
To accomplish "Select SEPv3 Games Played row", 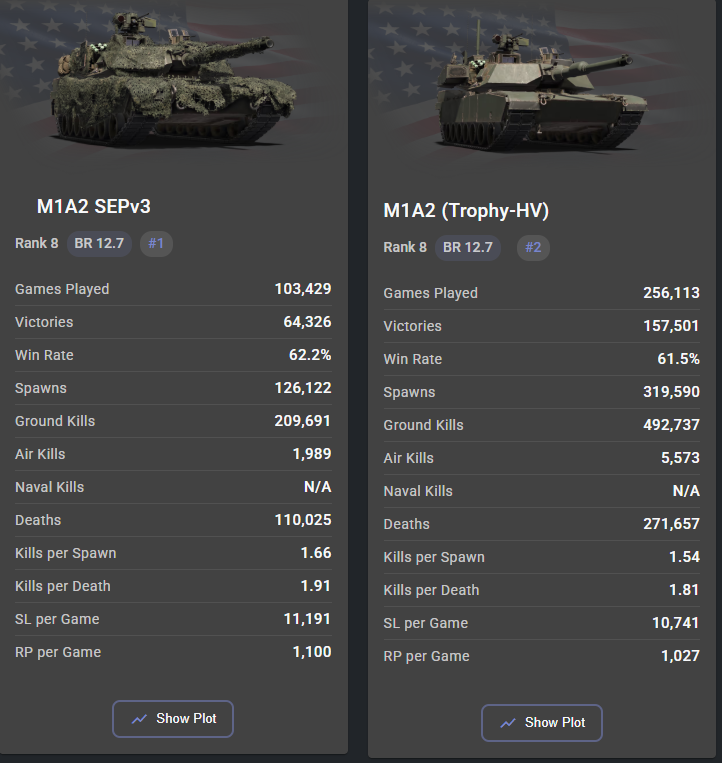I will coord(173,289).
